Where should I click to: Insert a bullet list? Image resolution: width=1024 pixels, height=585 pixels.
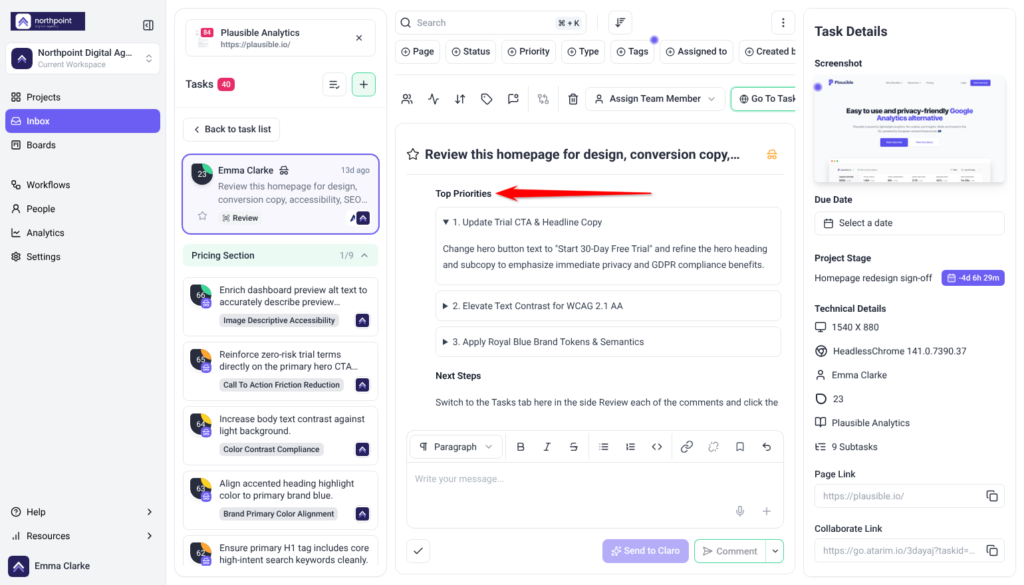(x=603, y=447)
